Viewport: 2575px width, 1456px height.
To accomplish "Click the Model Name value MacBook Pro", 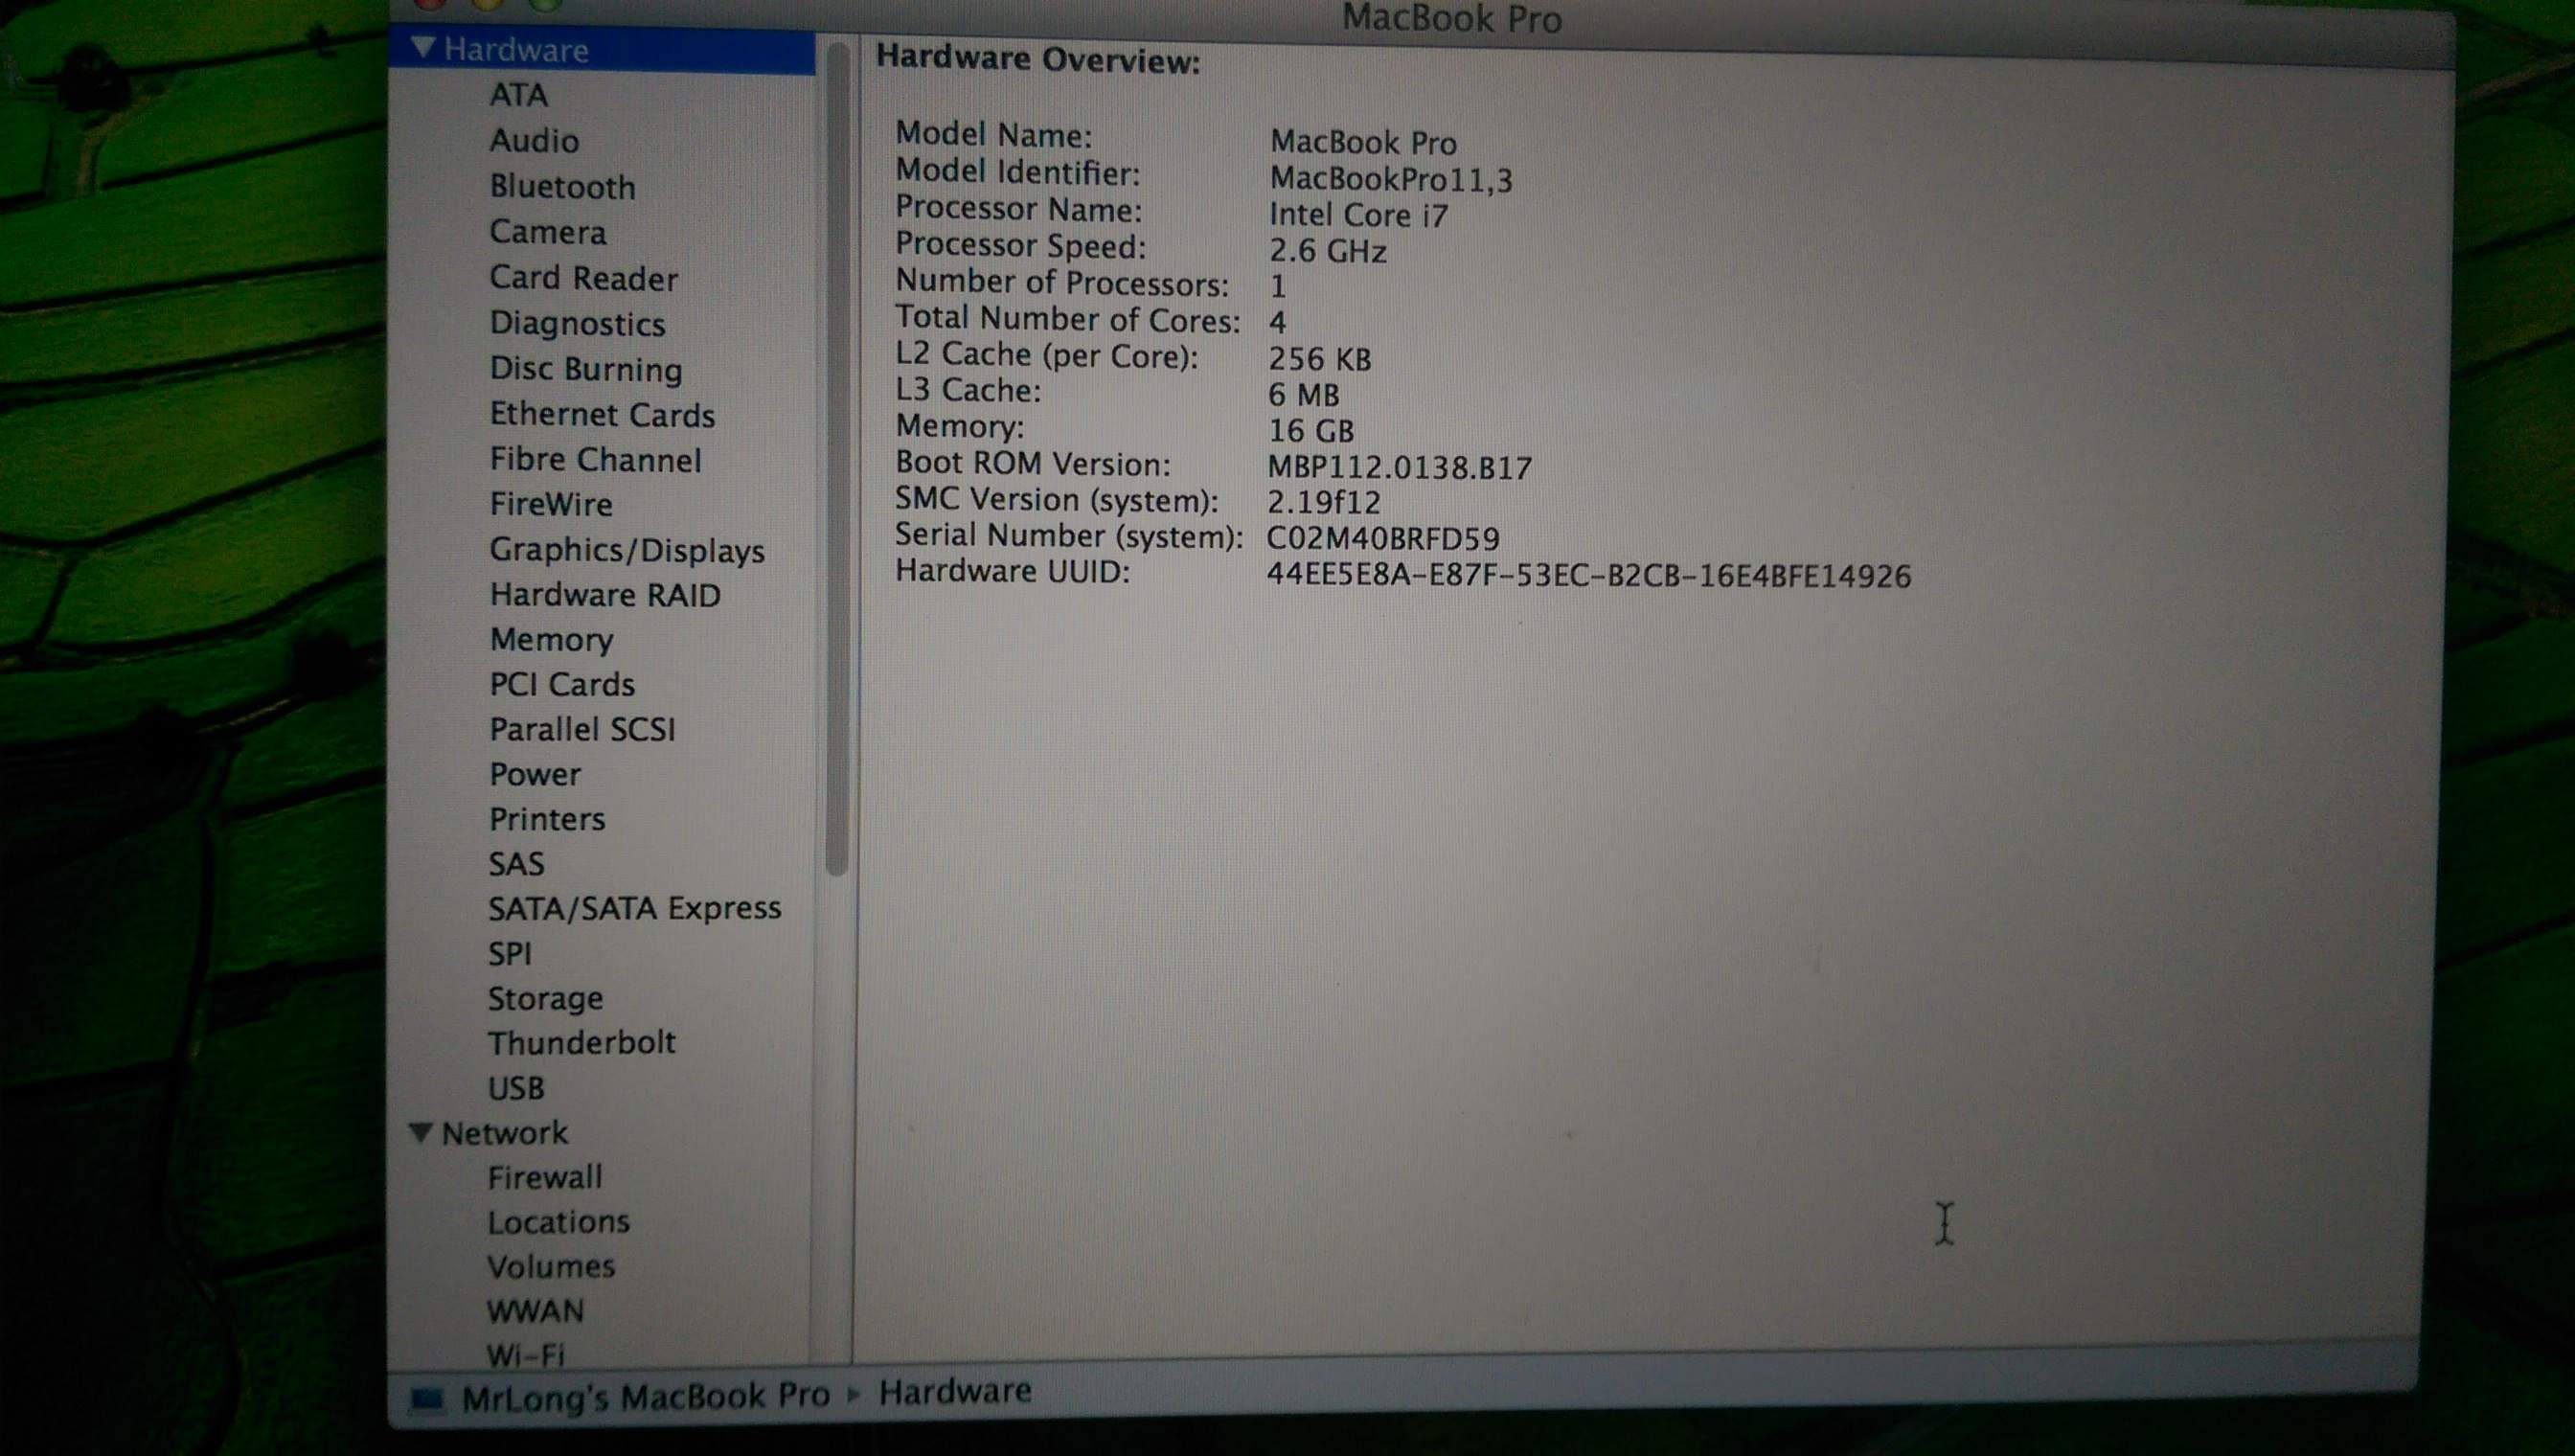I will point(1363,143).
